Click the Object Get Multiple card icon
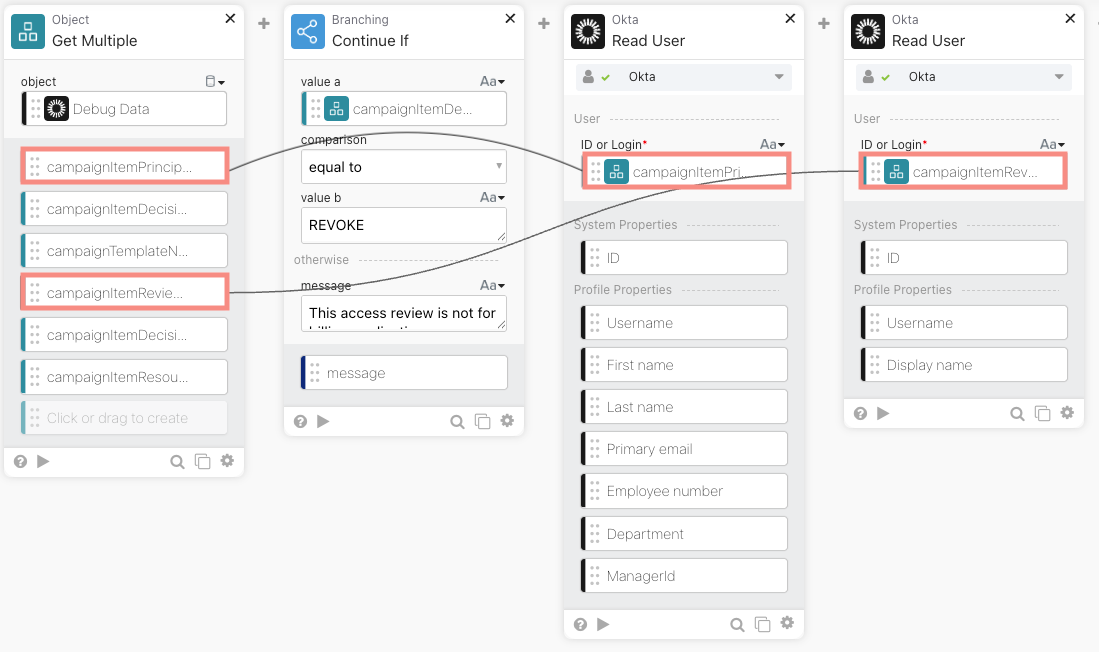The width and height of the screenshot is (1099, 652). pyautogui.click(x=28, y=31)
